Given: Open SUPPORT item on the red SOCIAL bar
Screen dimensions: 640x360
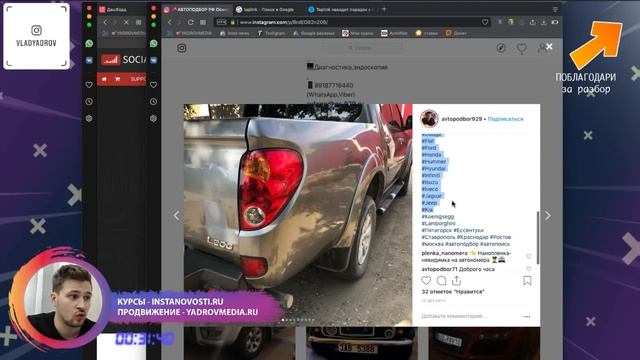Looking at the screenshot, I should (138, 79).
